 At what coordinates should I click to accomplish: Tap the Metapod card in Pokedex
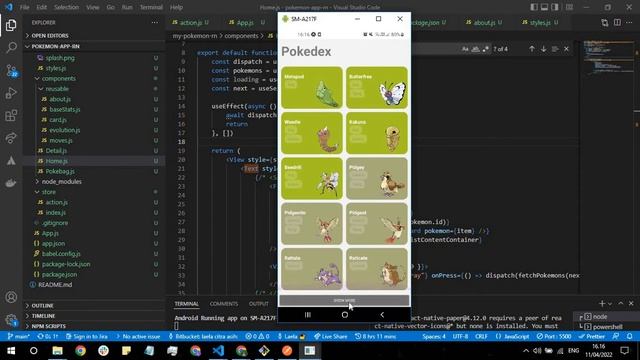312,88
